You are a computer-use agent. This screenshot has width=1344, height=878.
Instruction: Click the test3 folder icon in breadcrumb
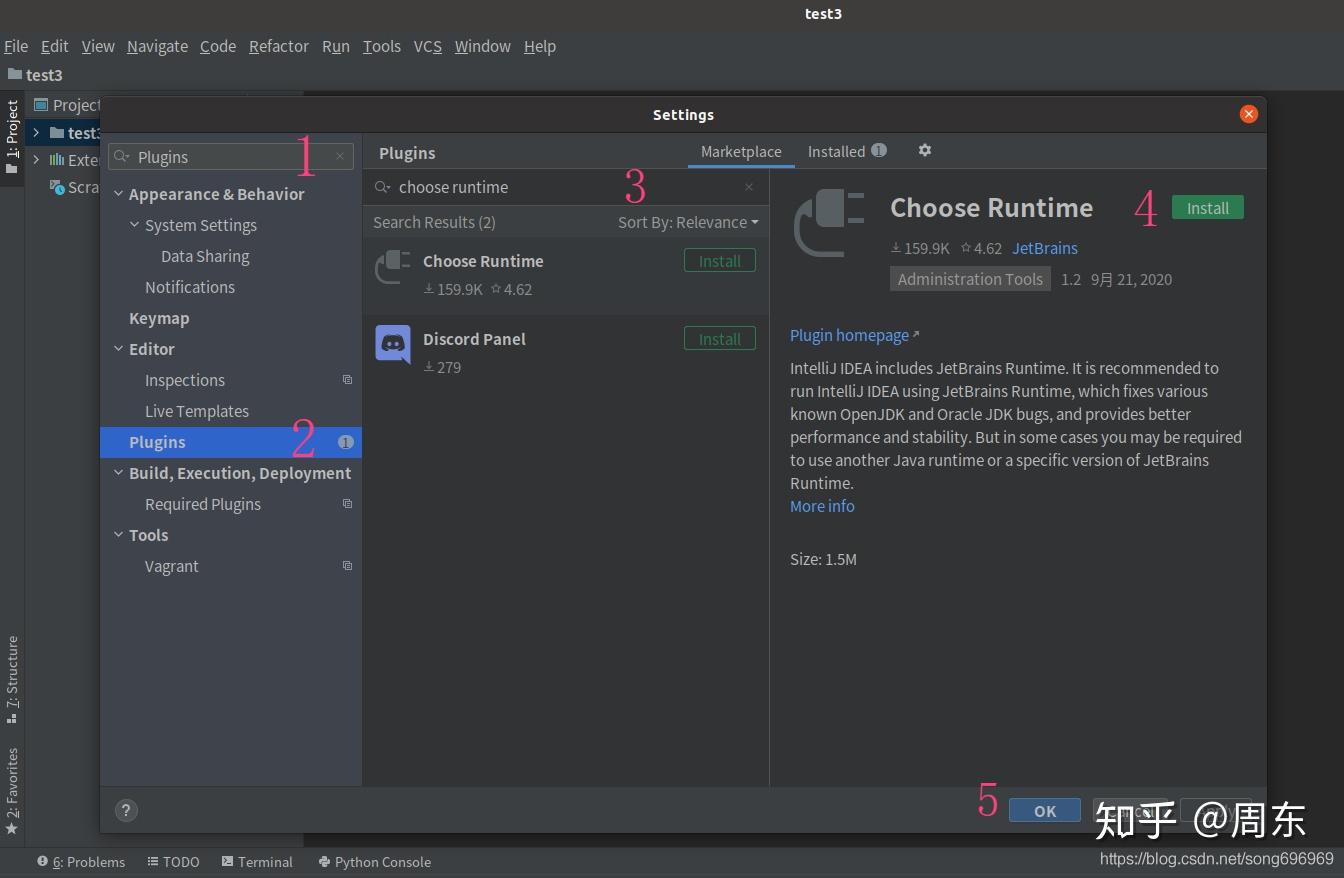[x=14, y=75]
